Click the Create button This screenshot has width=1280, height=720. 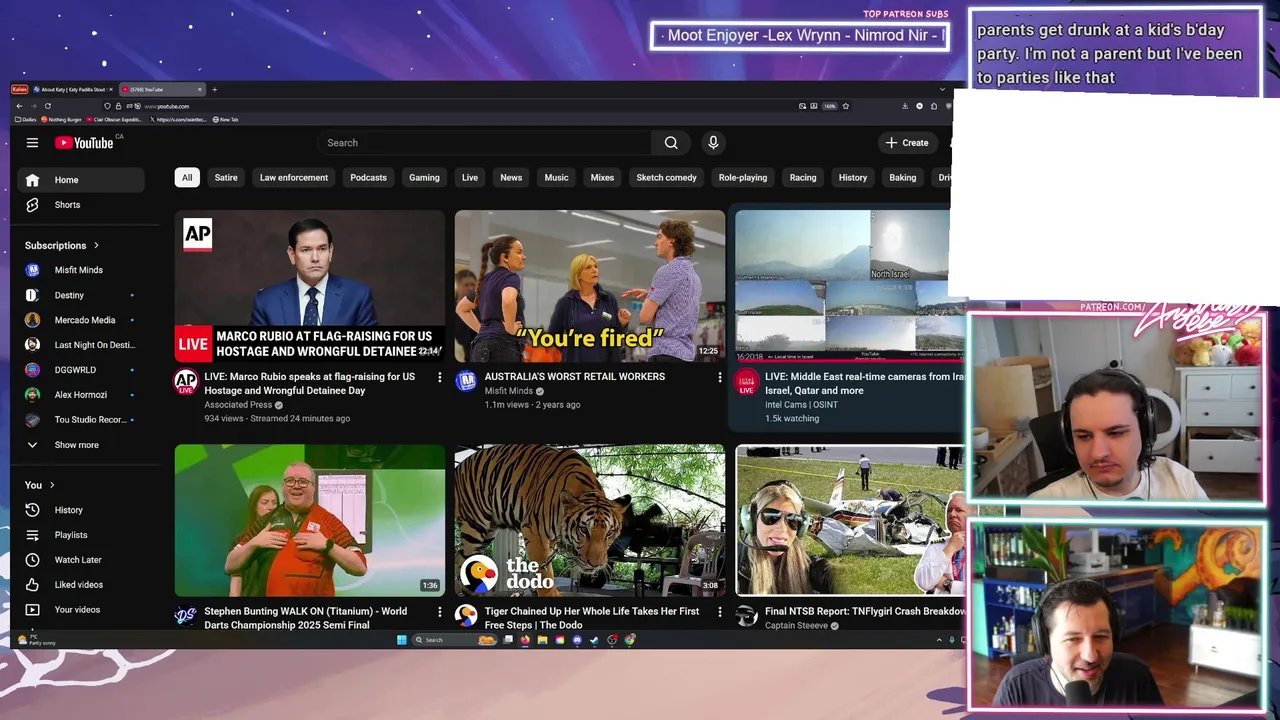[x=907, y=143]
